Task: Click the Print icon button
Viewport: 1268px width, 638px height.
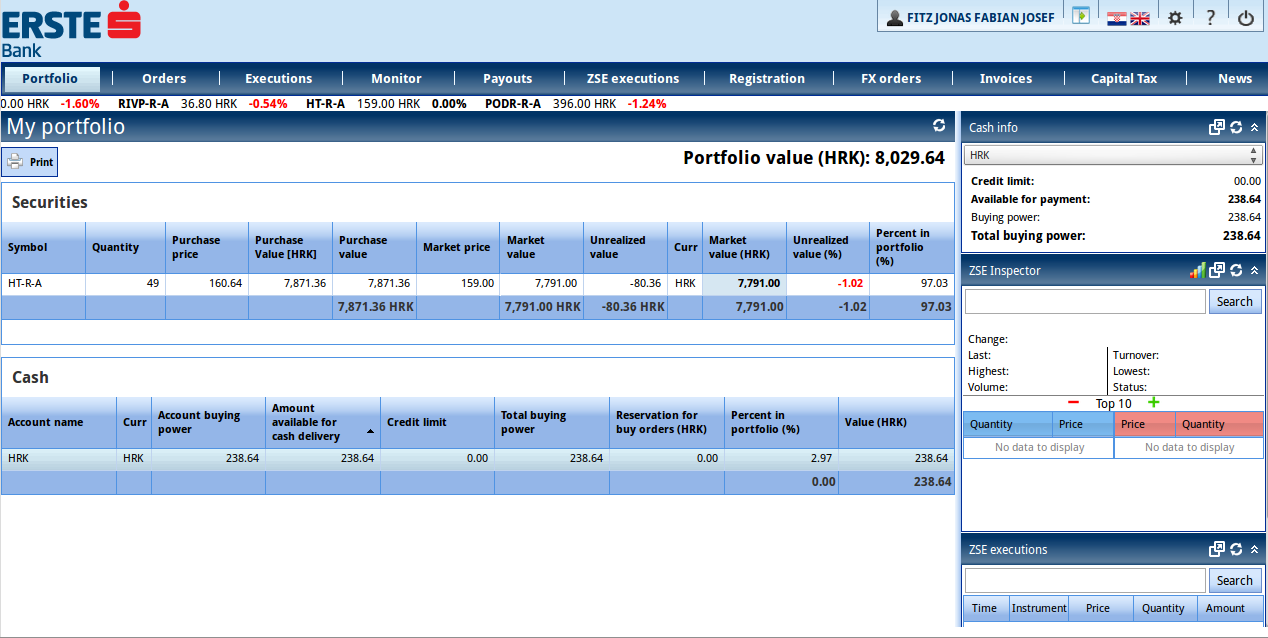Action: point(29,162)
